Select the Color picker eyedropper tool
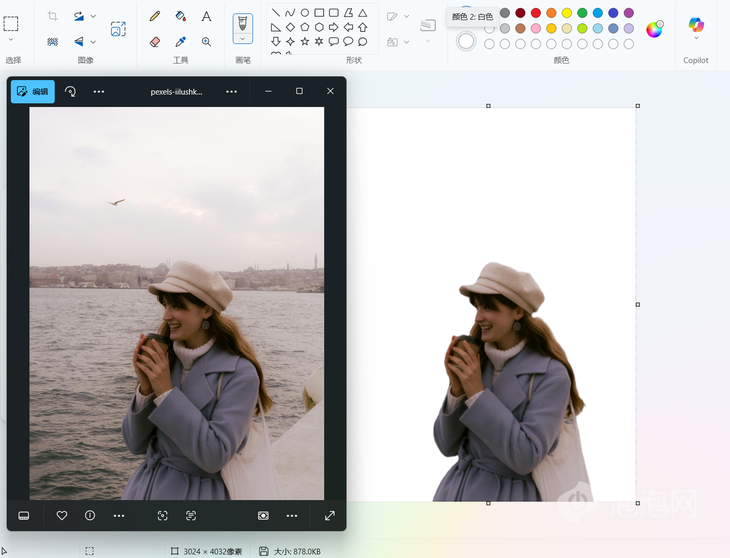730x558 pixels. click(180, 42)
